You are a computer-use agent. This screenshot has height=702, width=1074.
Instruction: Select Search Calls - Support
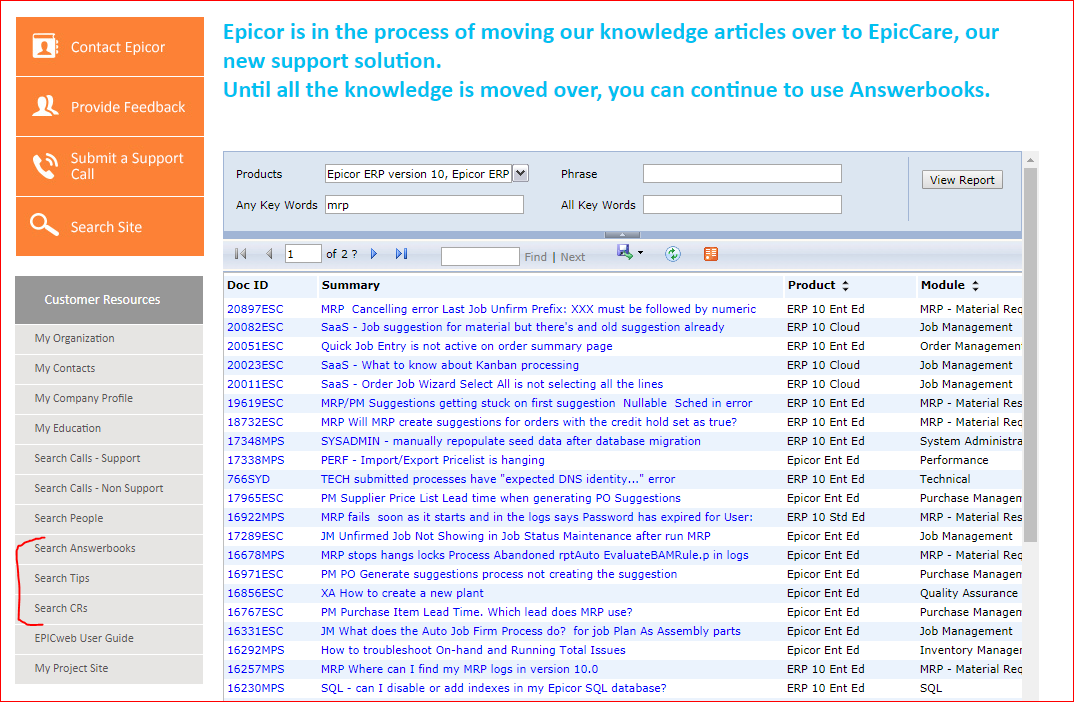(x=109, y=459)
